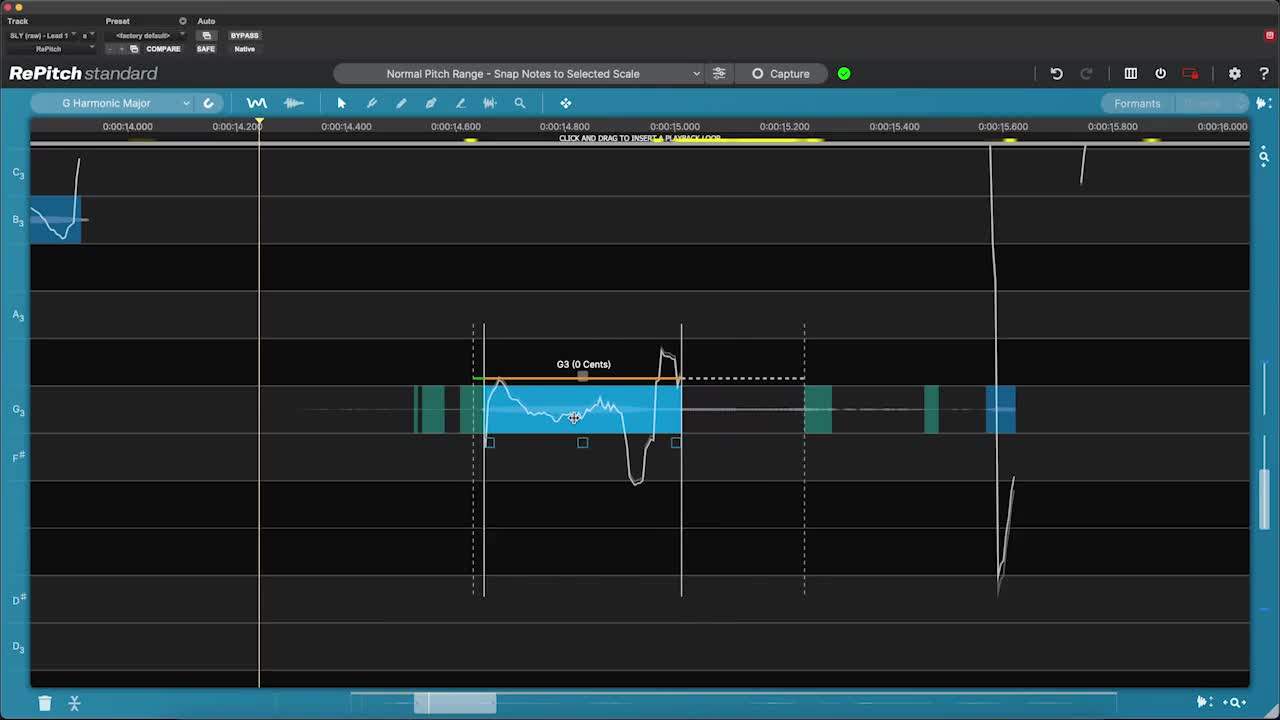Click the preset copy settings icon

[x=134, y=48]
